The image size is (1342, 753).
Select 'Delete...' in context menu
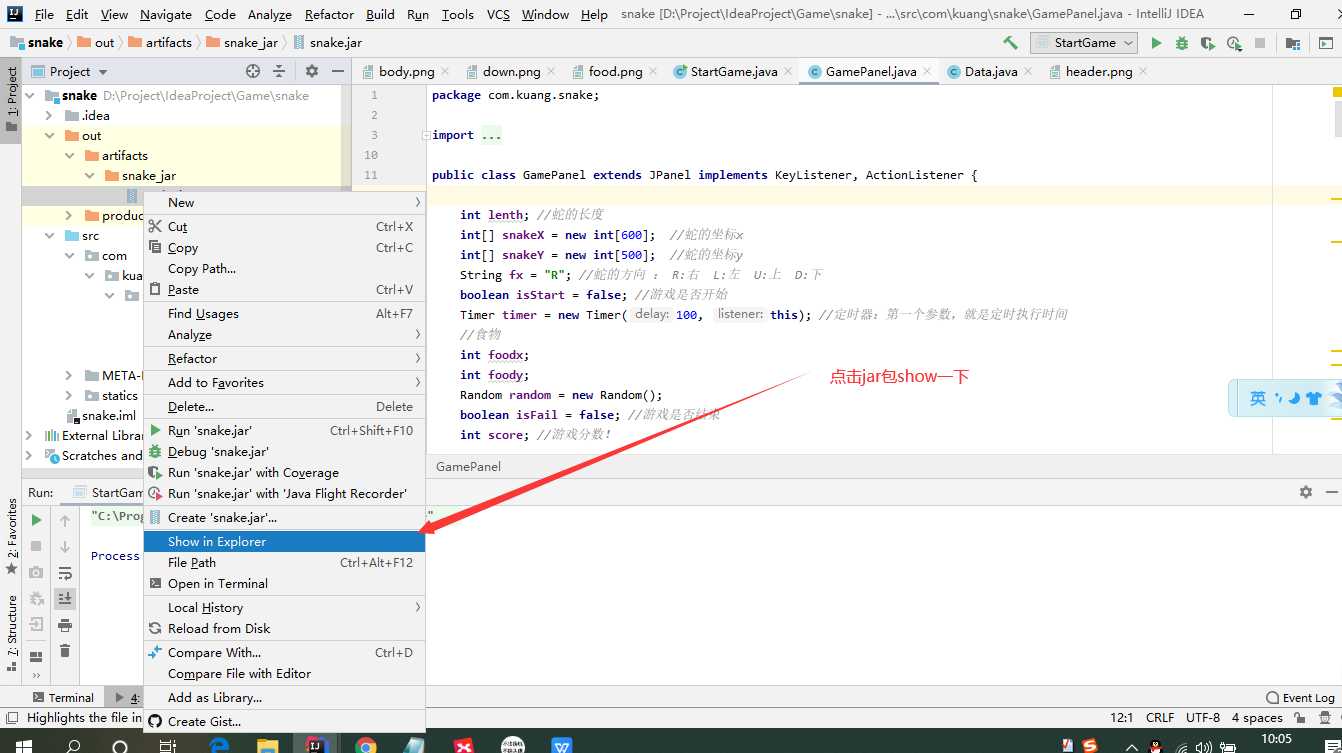tap(284, 406)
